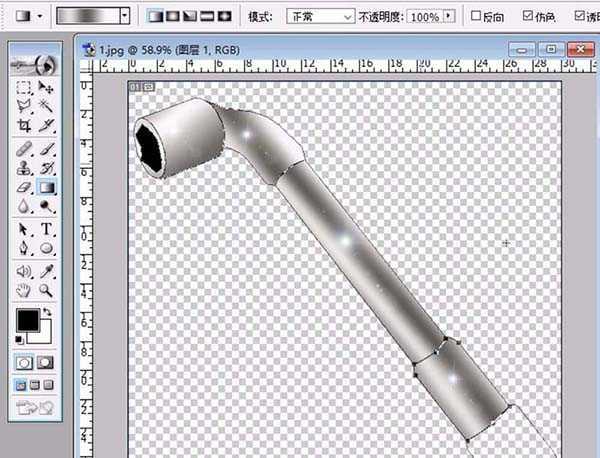Enable the 反向 (reverse) checkbox

(476, 17)
